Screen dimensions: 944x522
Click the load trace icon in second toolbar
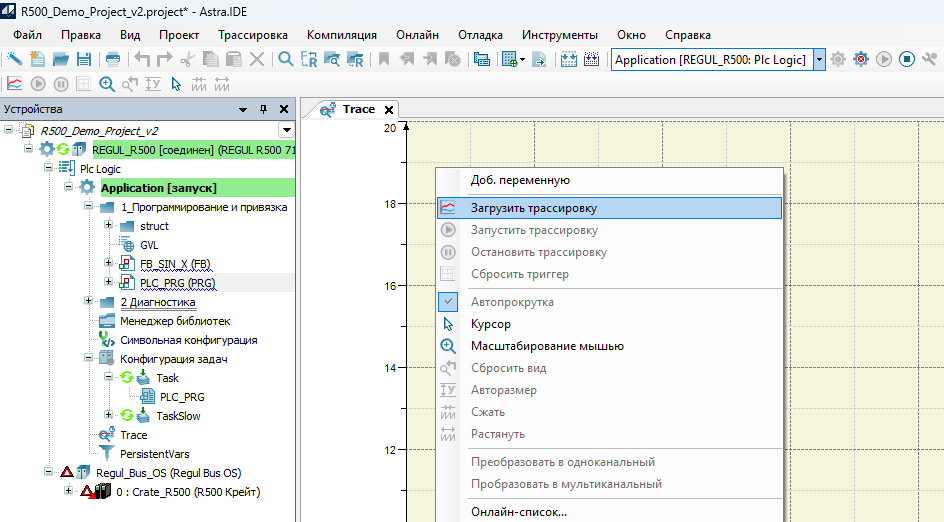point(15,84)
